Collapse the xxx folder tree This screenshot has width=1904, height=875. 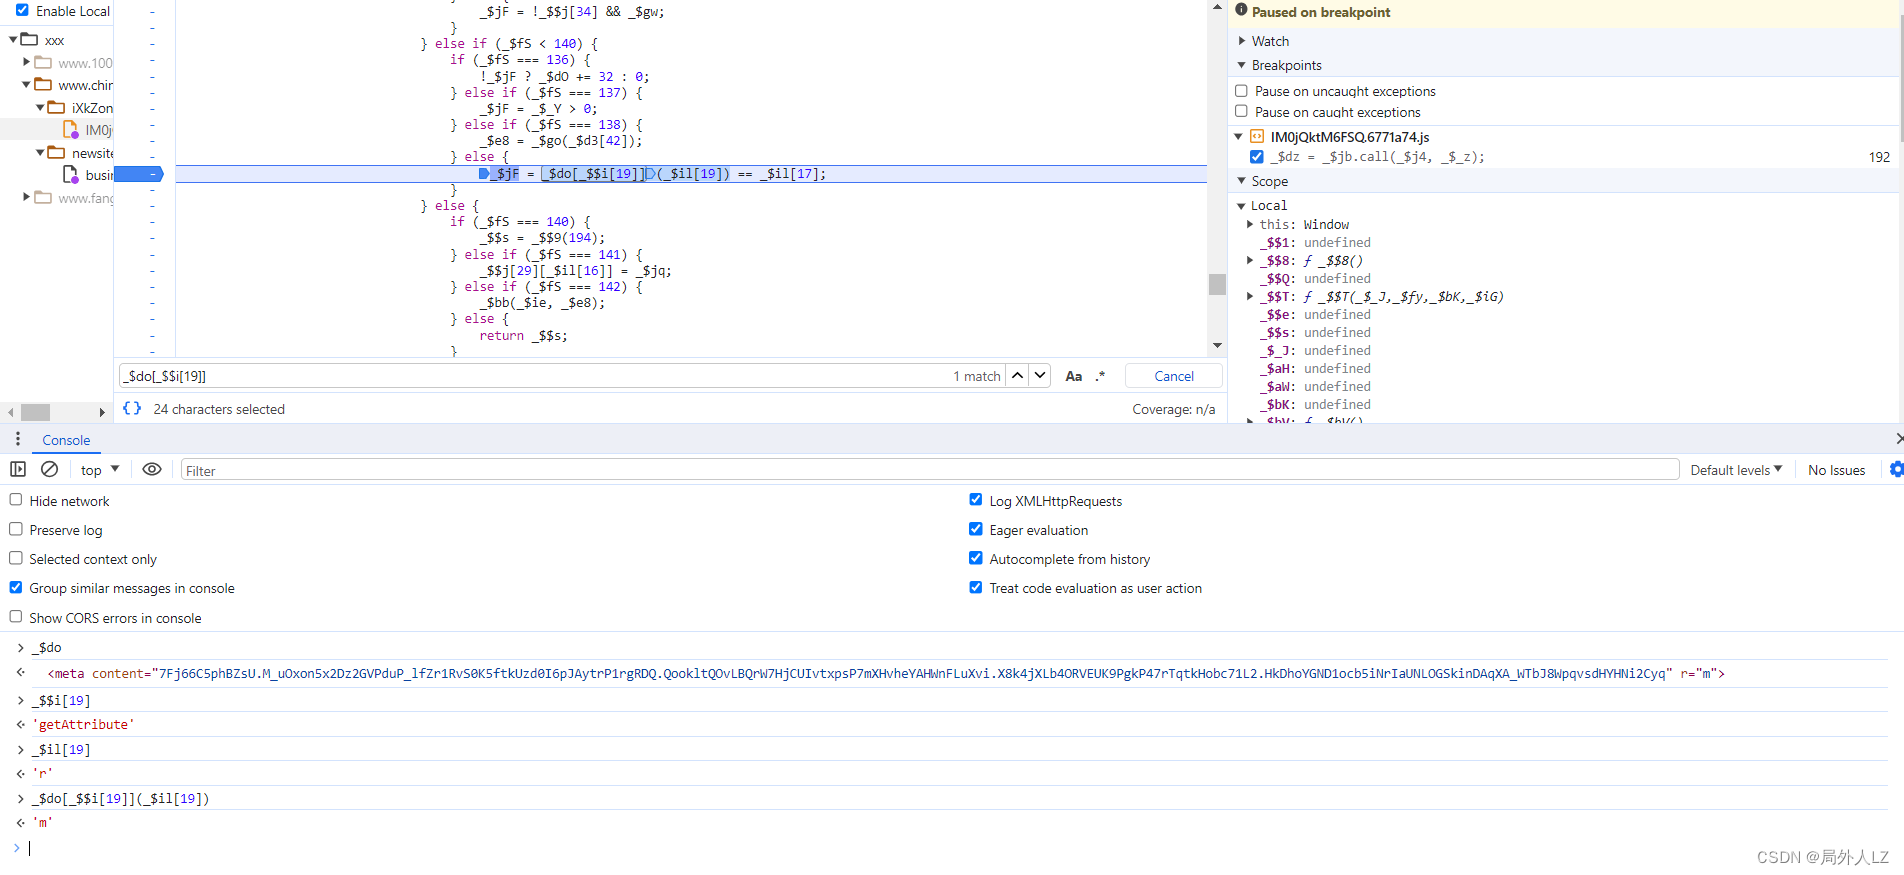click(13, 39)
